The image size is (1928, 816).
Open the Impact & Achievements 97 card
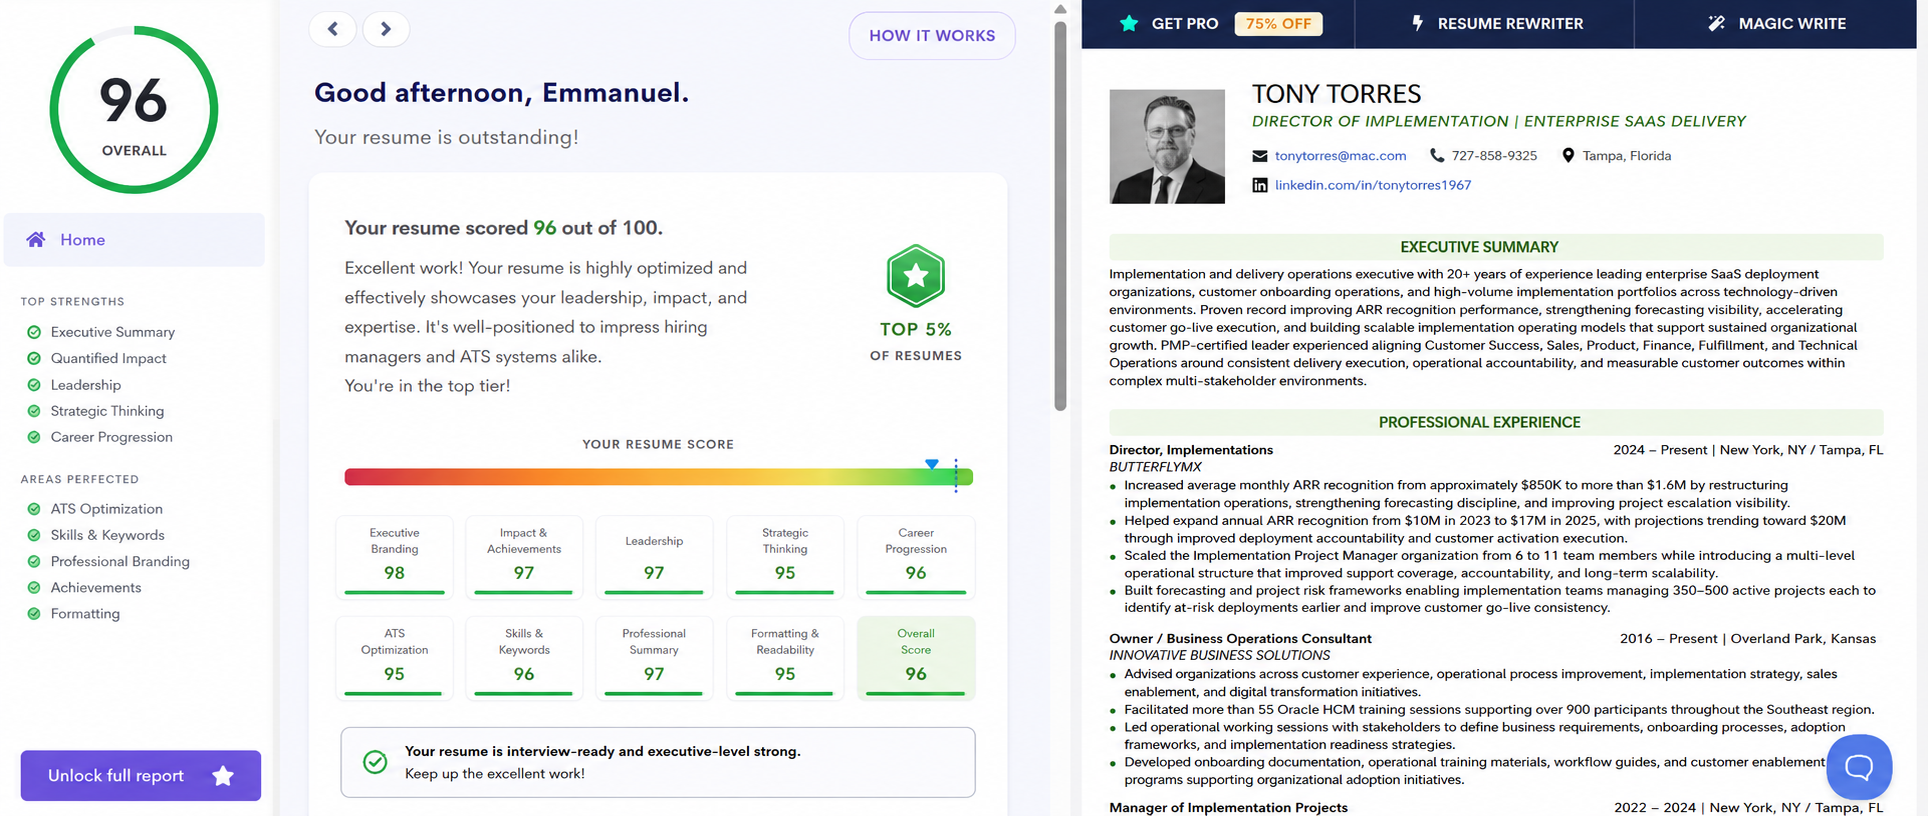pos(524,557)
